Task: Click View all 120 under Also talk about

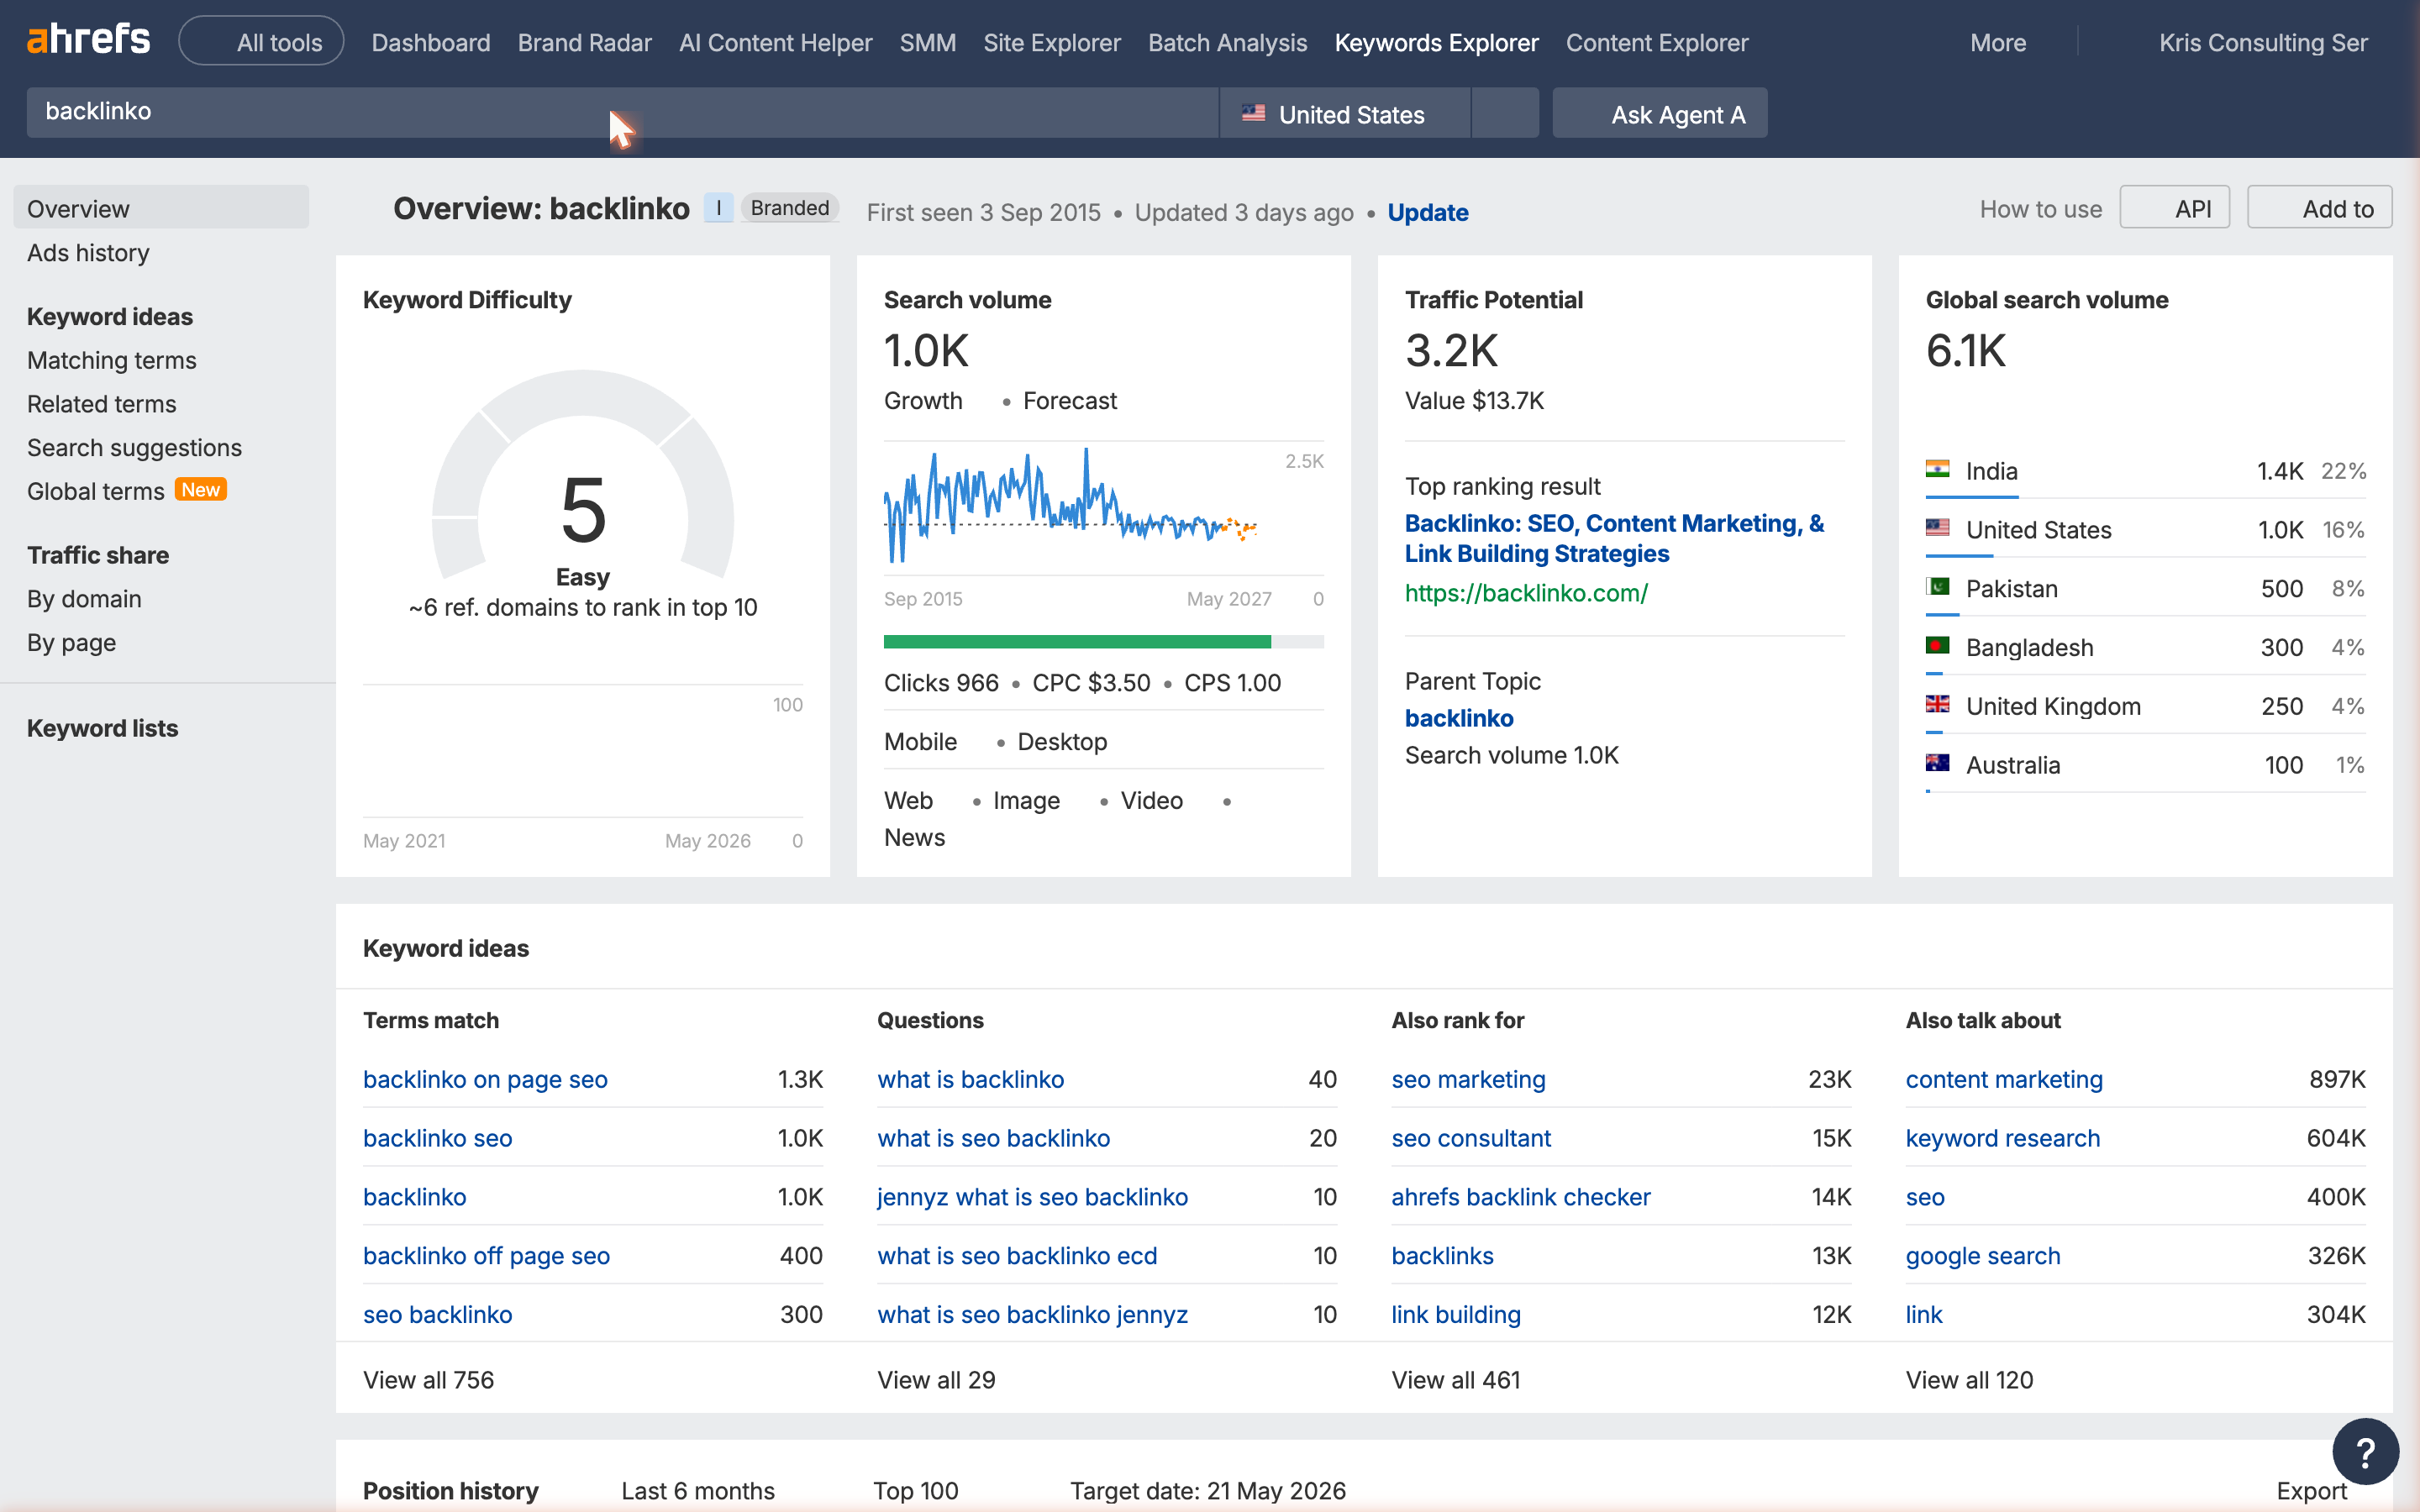Action: (1969, 1380)
